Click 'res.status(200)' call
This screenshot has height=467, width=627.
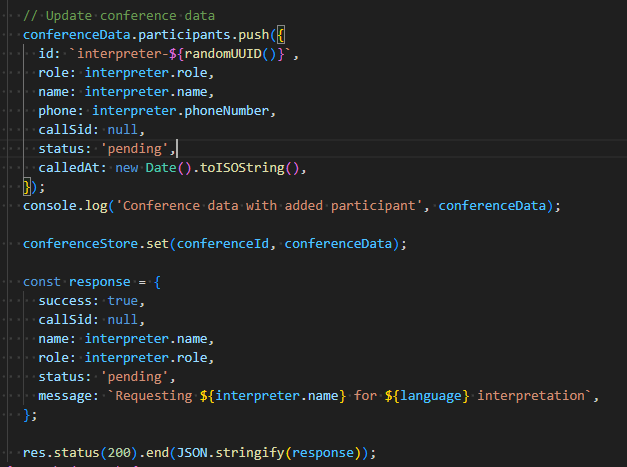click(80, 453)
